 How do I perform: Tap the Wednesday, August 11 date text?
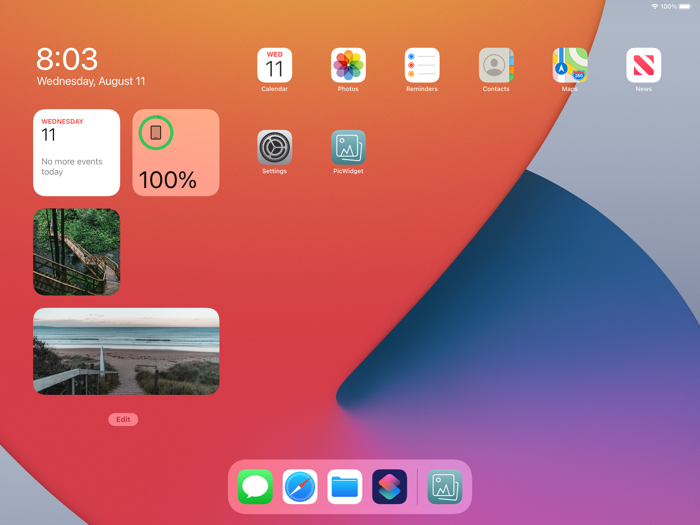point(91,81)
